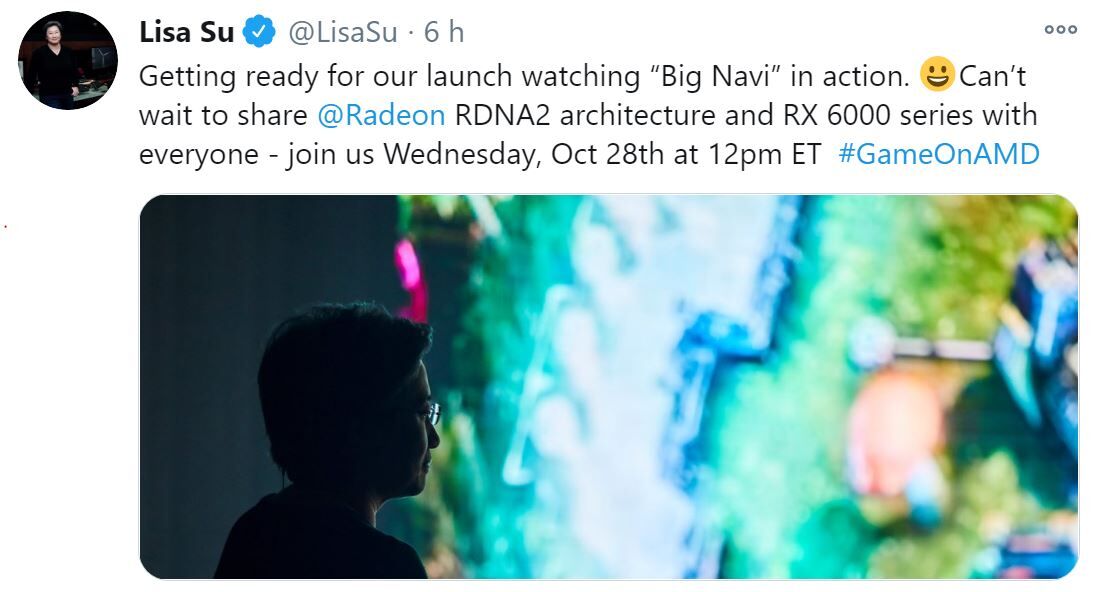This screenshot has width=1101, height=592.
Task: Click the blue verified checkmark badge
Action: pos(259,32)
